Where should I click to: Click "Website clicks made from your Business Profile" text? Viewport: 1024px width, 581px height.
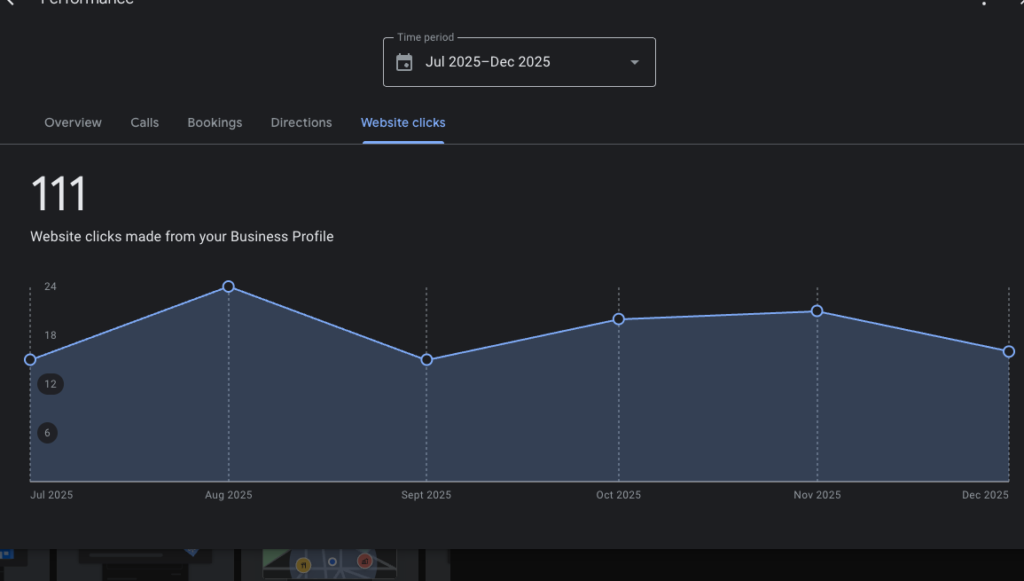(x=182, y=236)
